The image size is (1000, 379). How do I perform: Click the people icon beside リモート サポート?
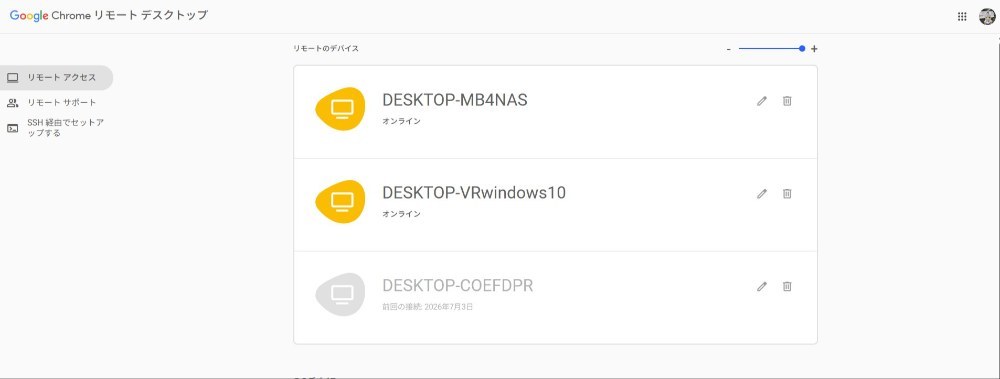tap(13, 103)
